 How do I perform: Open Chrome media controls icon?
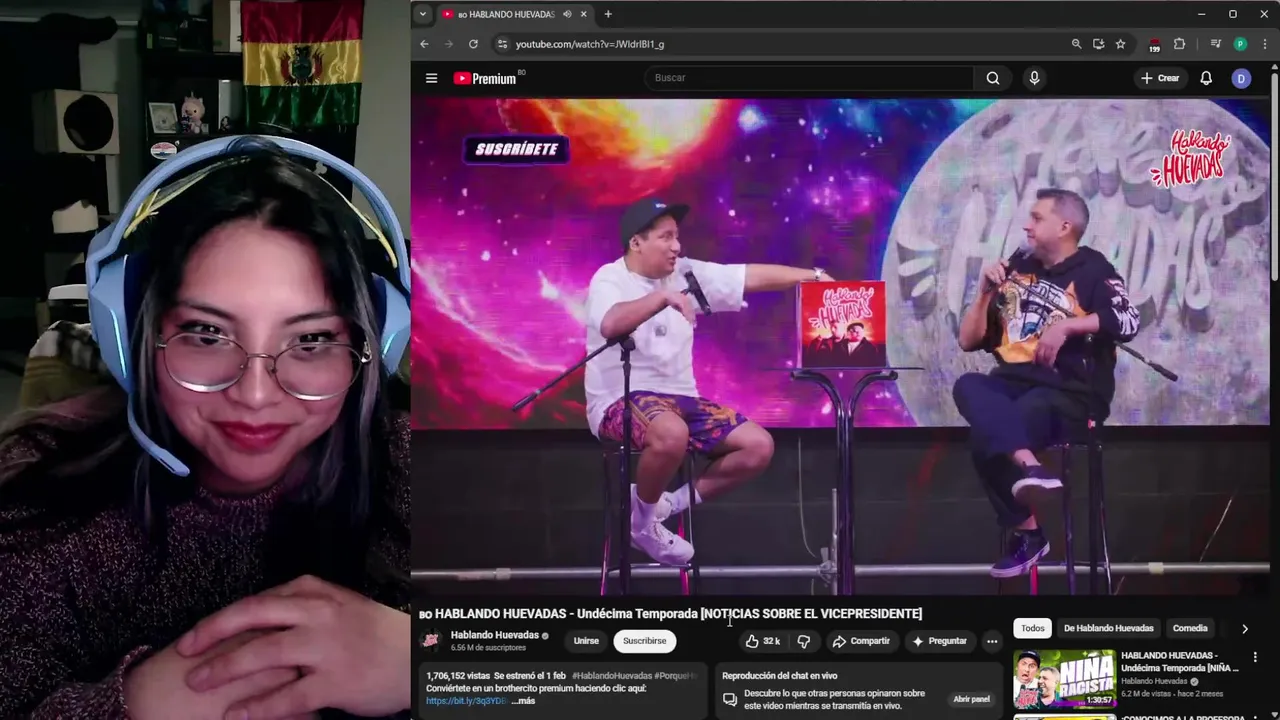coord(1215,44)
